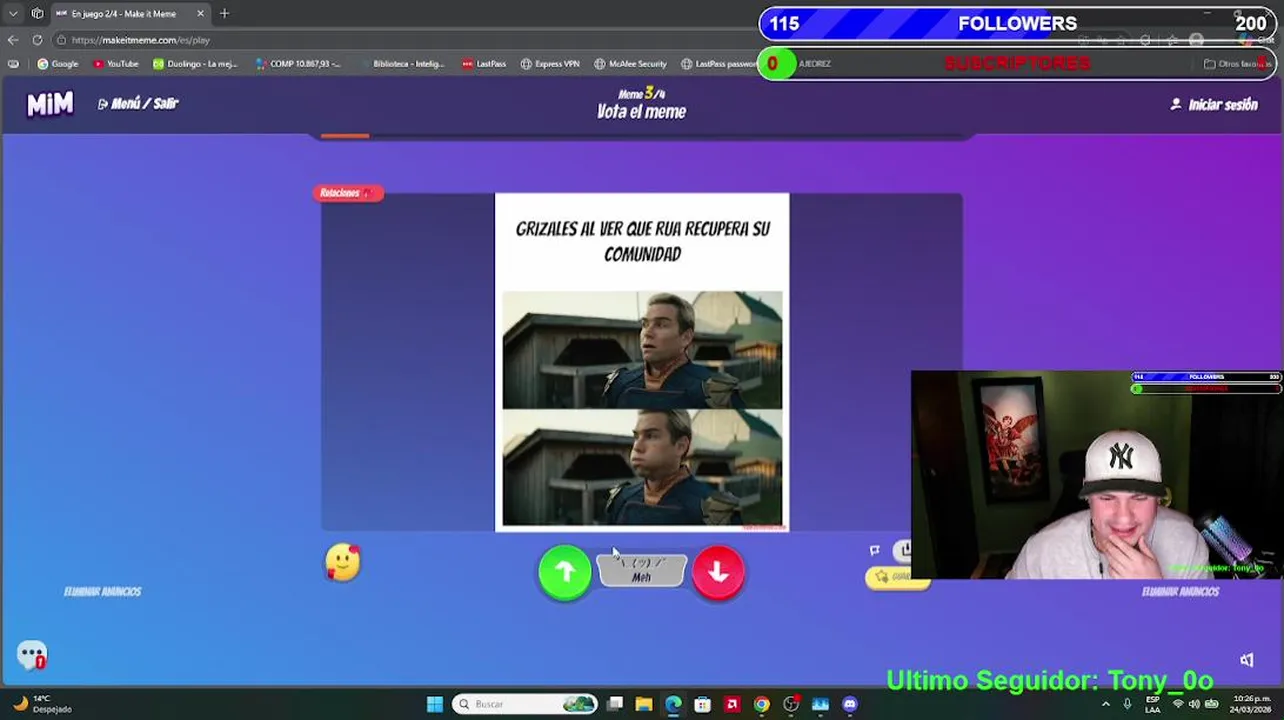Select the Make it Meme browser tab
Viewport: 1284px width, 720px height.
click(130, 14)
